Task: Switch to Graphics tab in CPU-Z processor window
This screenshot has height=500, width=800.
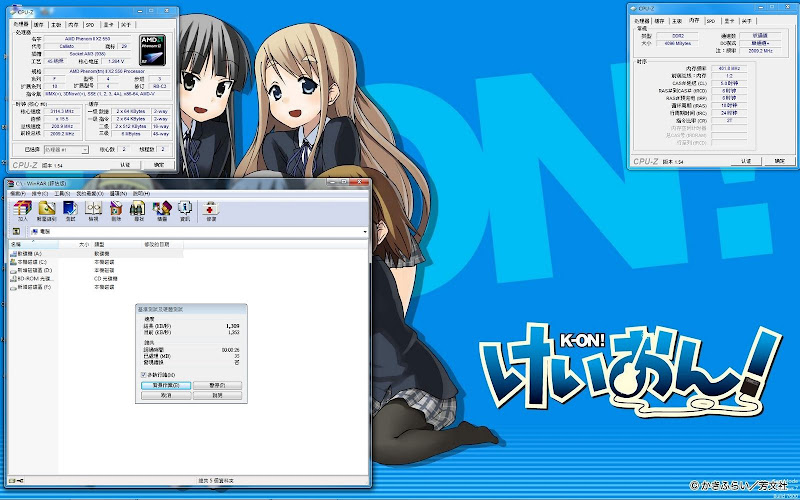Action: click(108, 24)
